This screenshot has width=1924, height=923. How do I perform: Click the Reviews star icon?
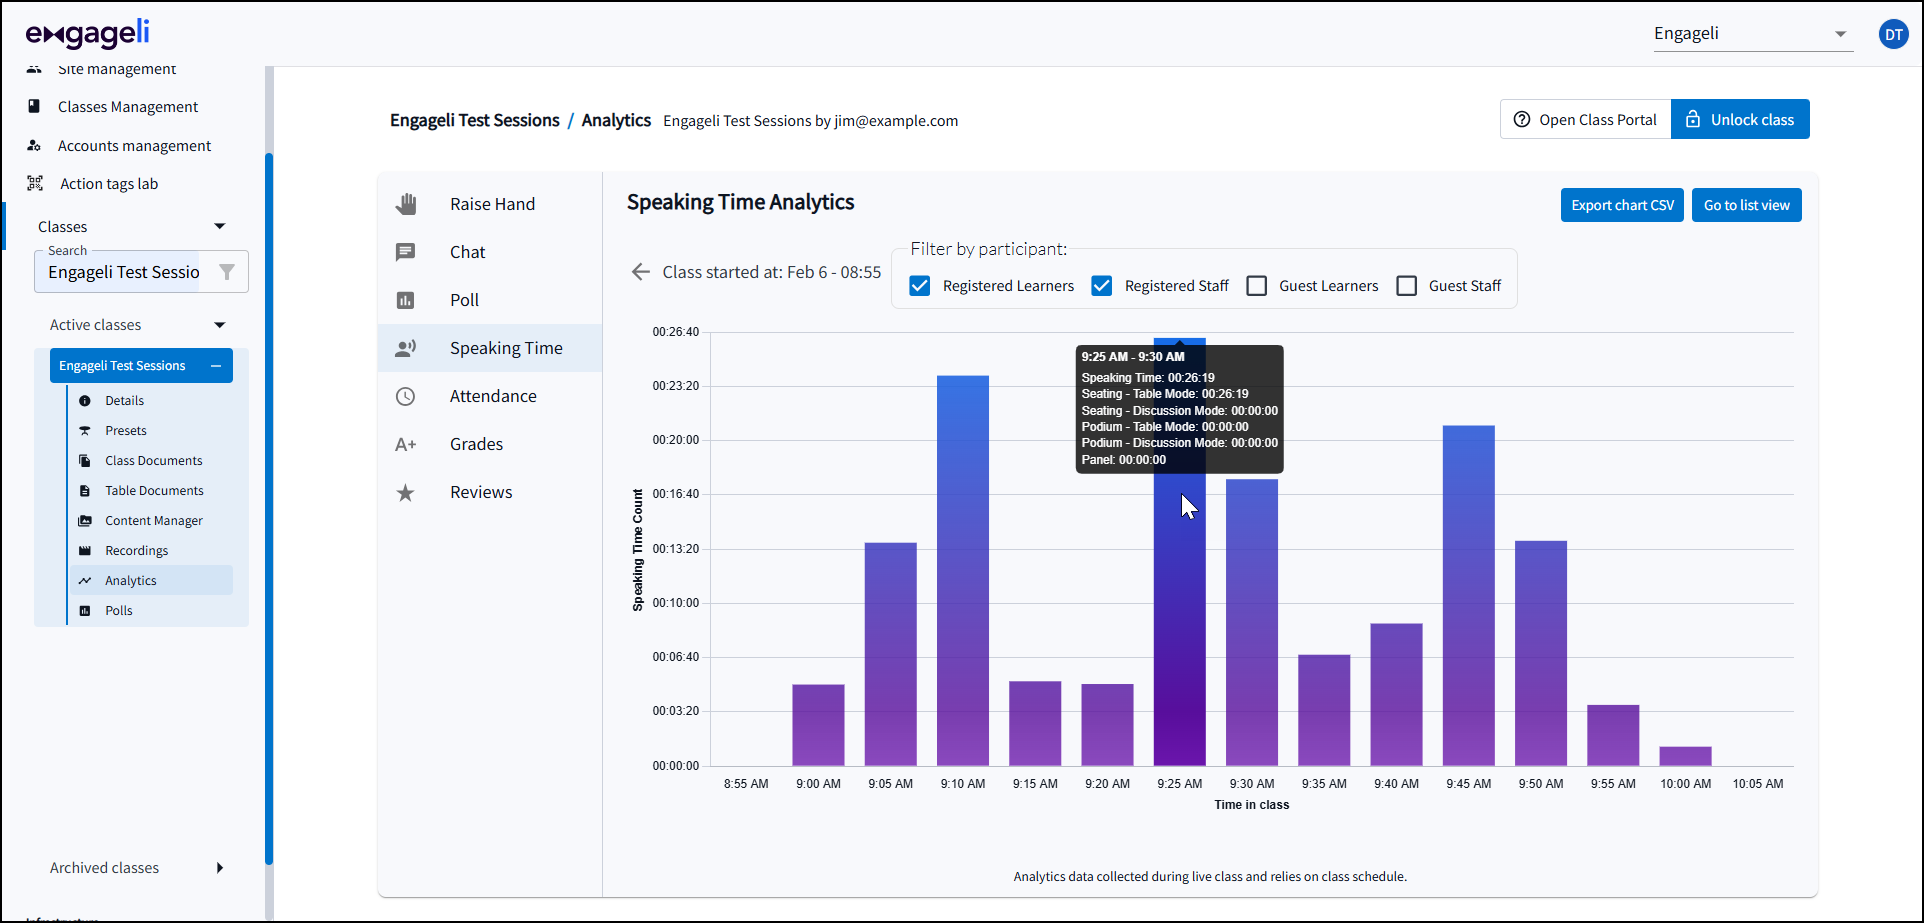(405, 492)
